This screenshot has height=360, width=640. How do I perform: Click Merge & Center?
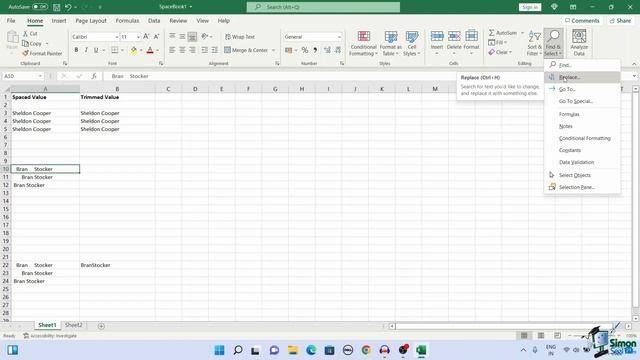(x=246, y=50)
